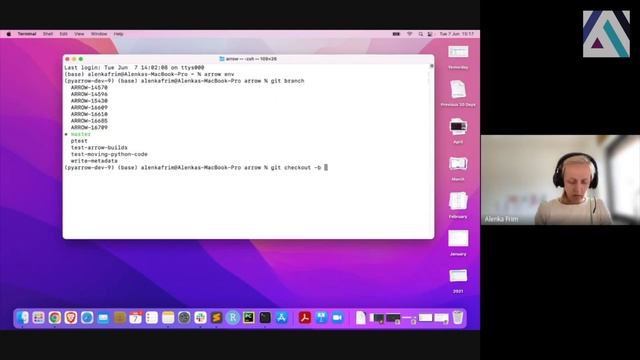Open Control Center in menu bar
The image size is (640, 360).
pyautogui.click(x=430, y=34)
